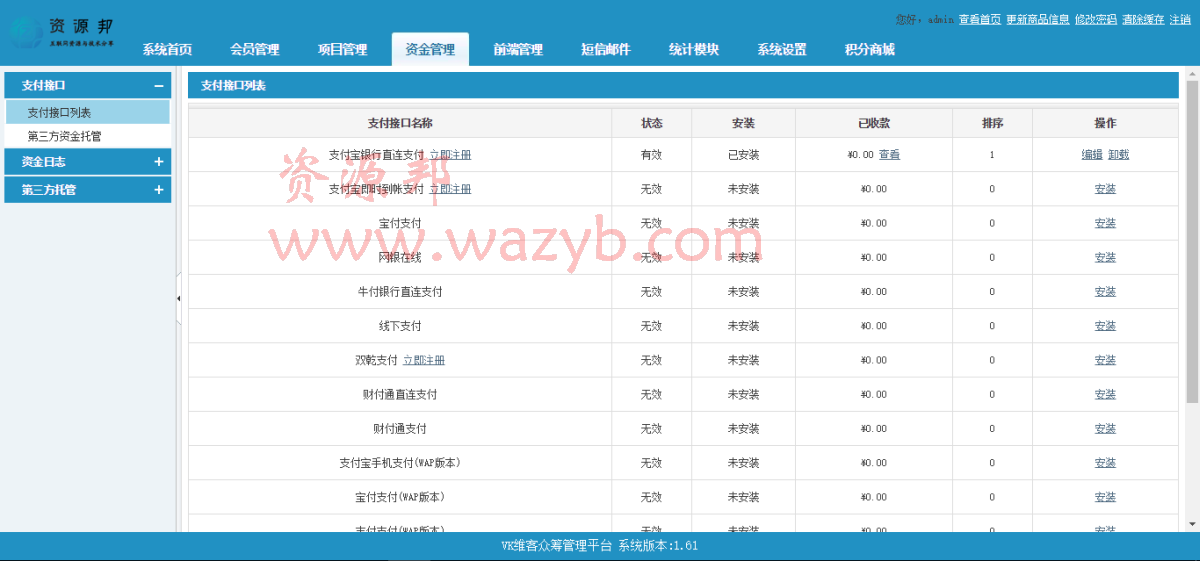Click the 排序 column header
1200x561 pixels.
tap(992, 123)
